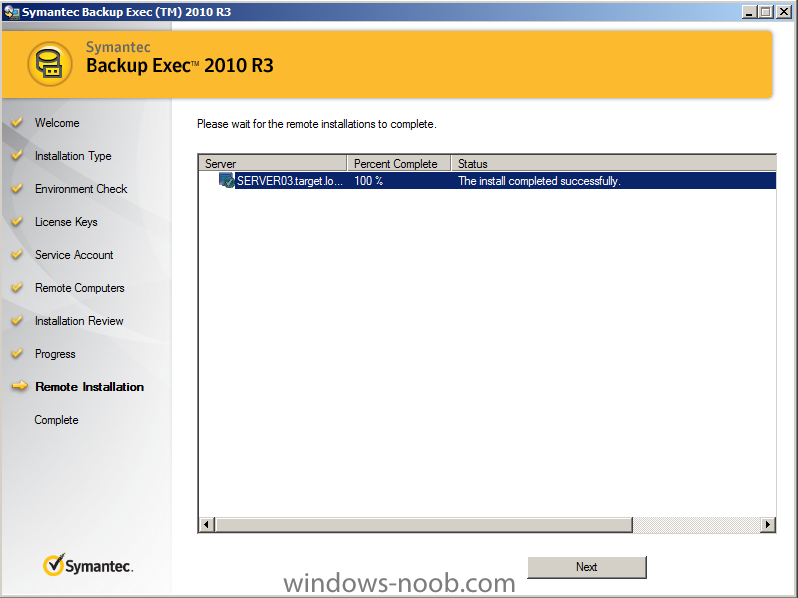
Task: Select the Progress step
Action: point(55,354)
